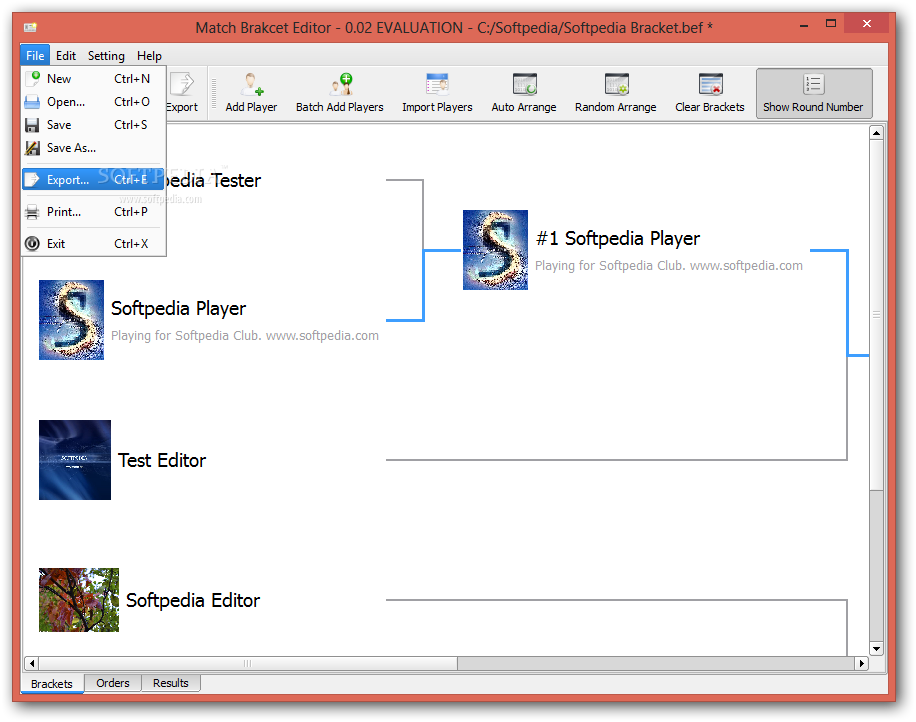Click the horizontal scrollbar right arrow
916x722 pixels.
coord(862,664)
